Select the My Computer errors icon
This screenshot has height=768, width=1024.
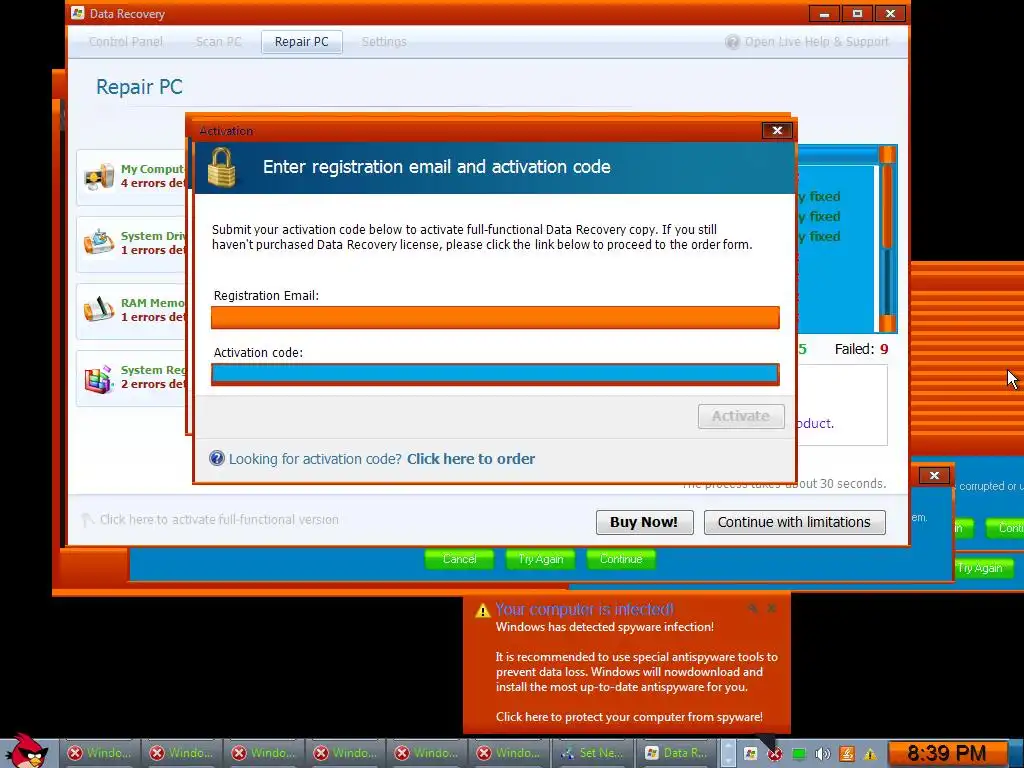click(99, 176)
